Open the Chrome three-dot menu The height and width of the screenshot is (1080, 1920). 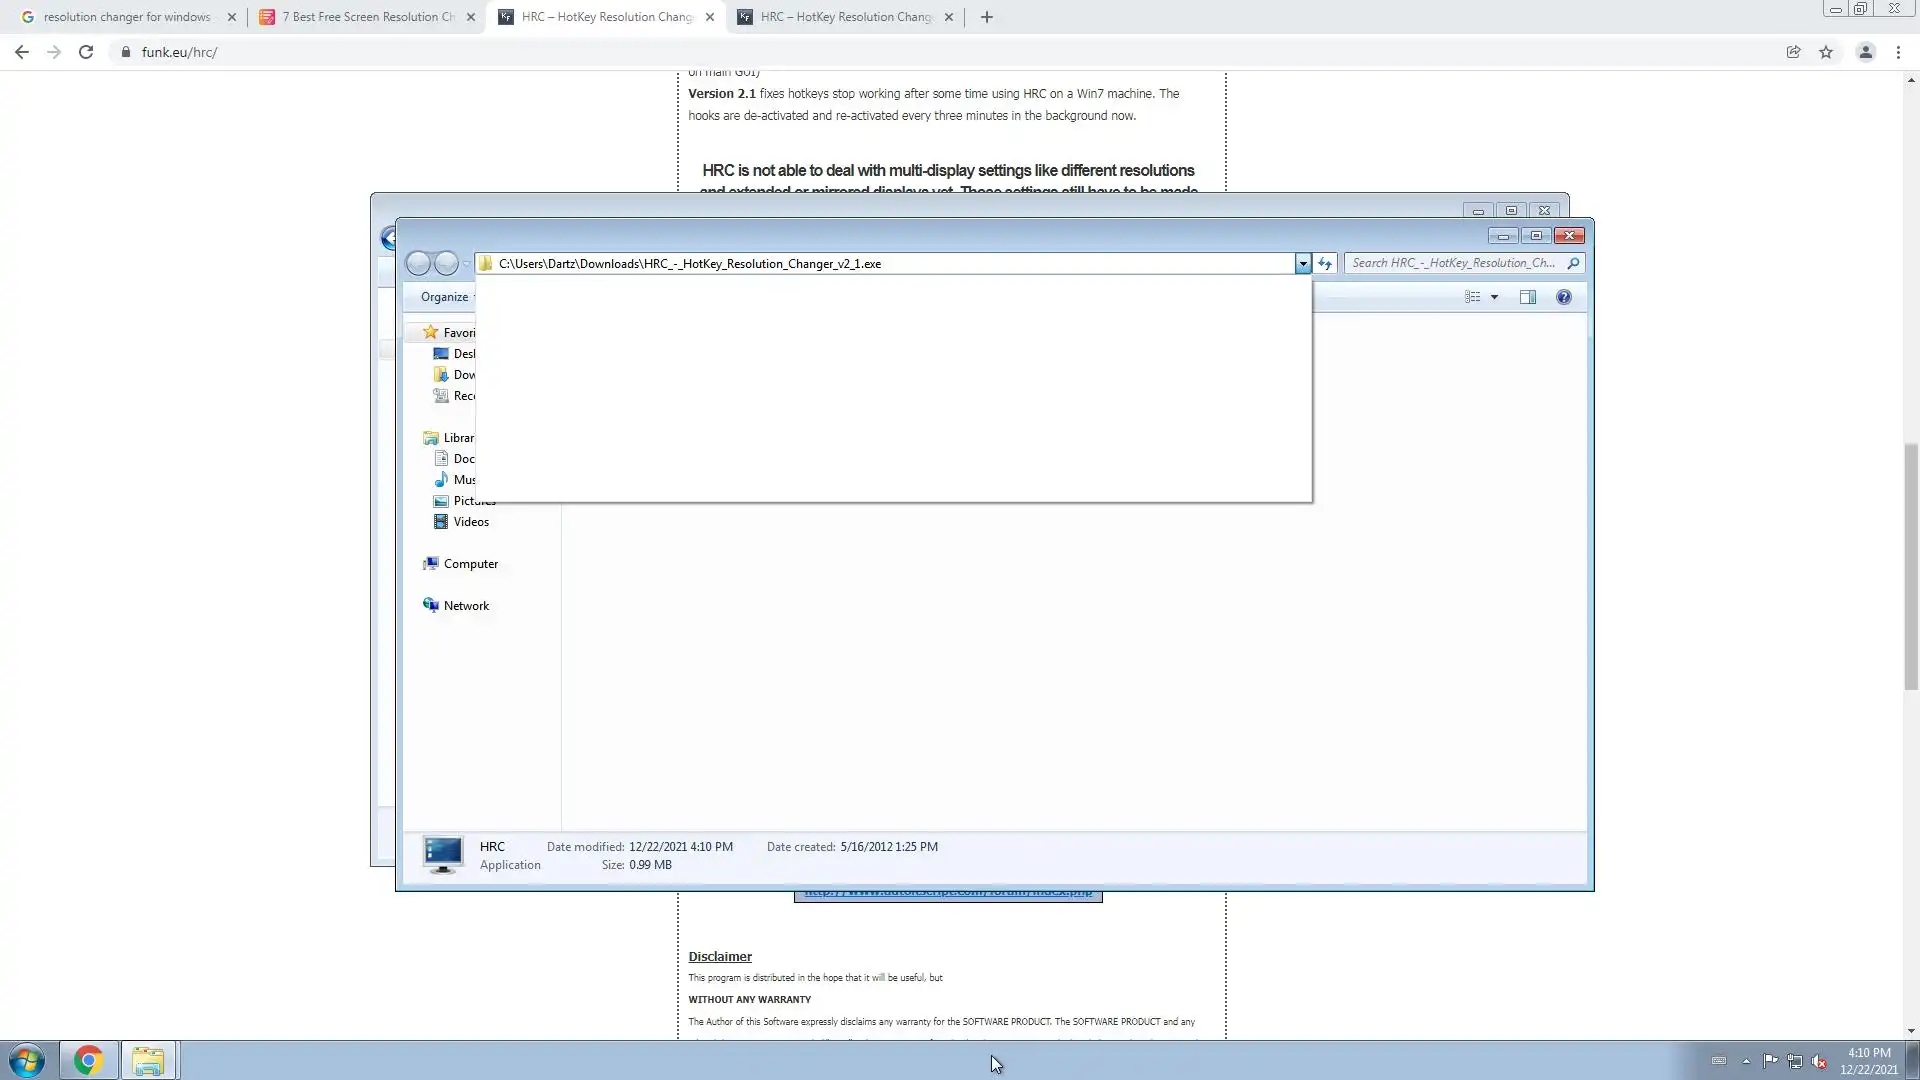[1898, 52]
